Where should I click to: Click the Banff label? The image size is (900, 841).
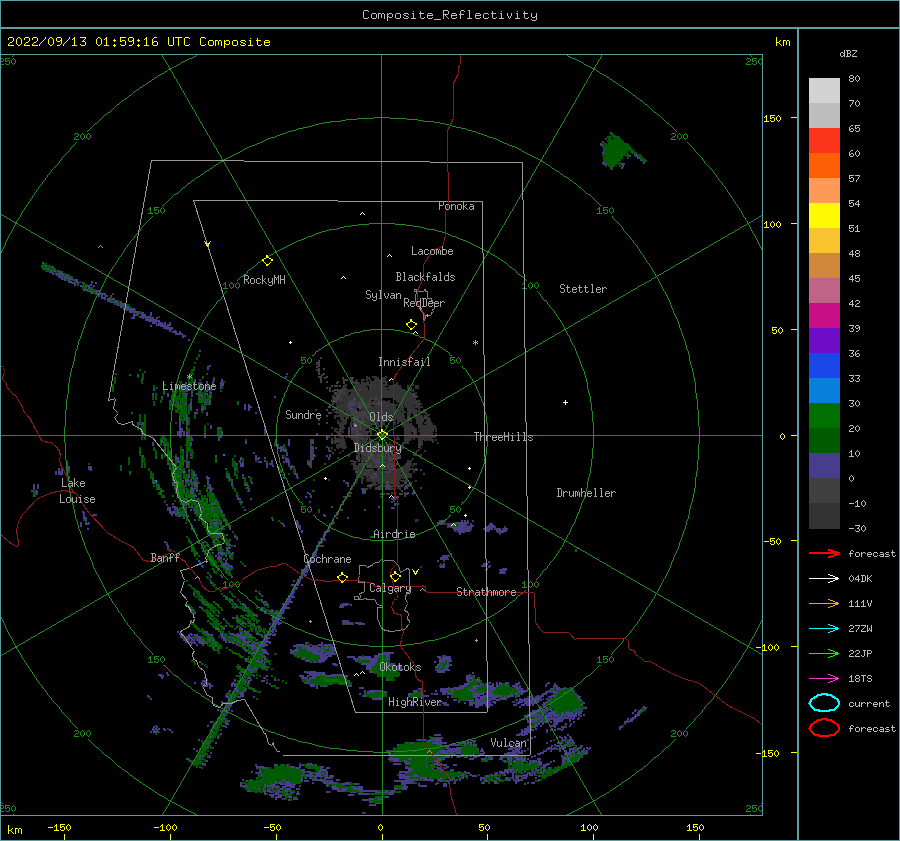tap(165, 557)
